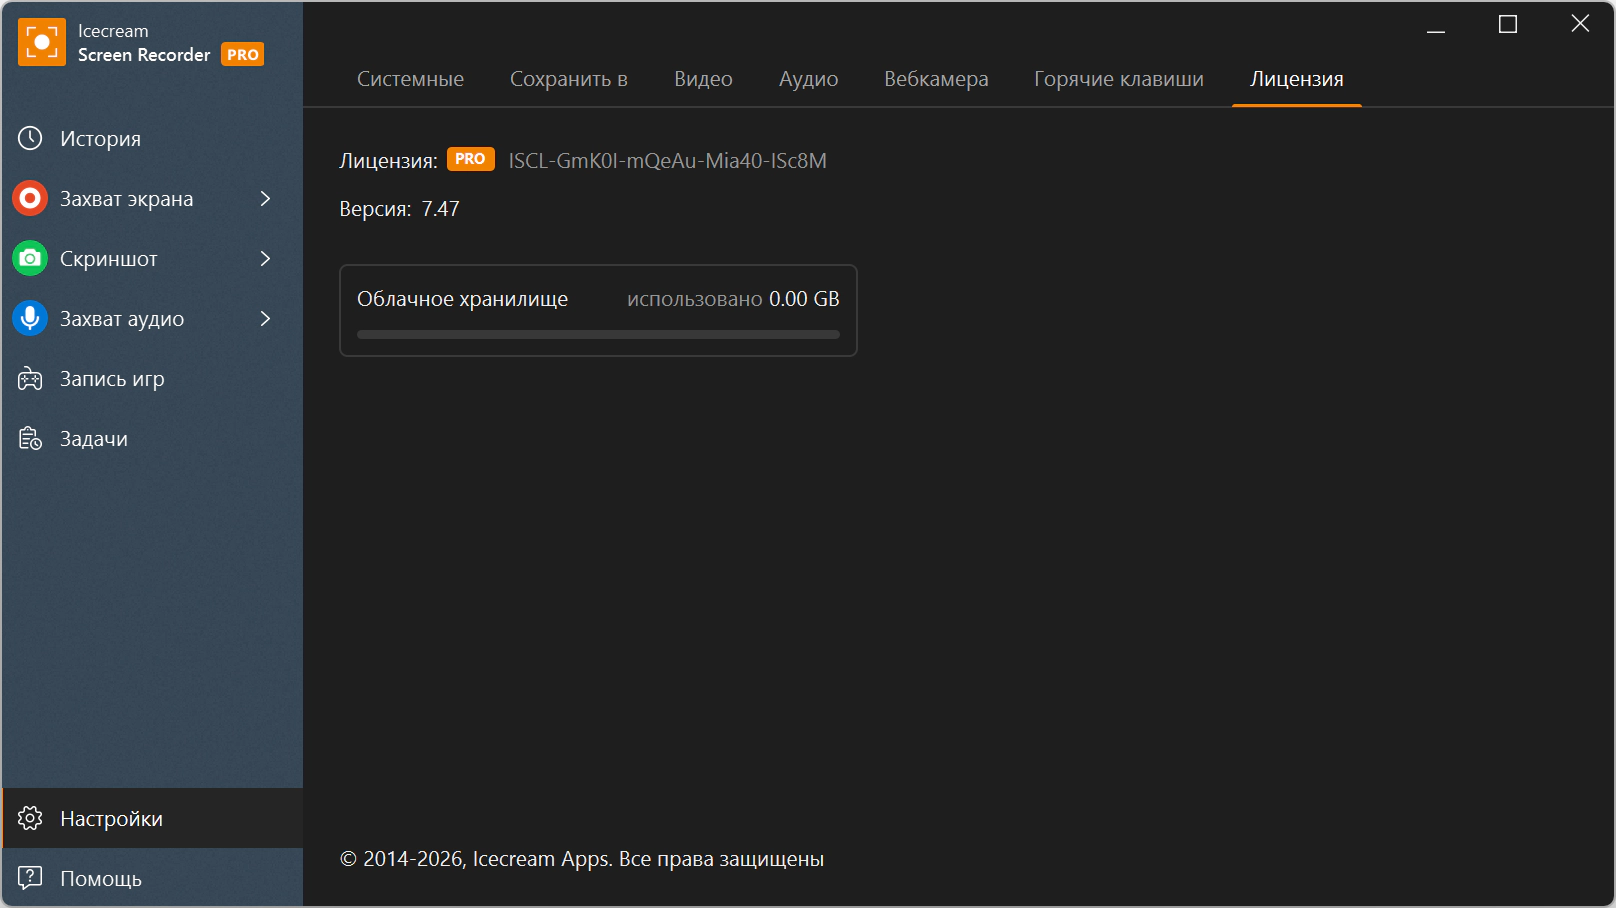Click the Версия: 7.47 text
This screenshot has width=1616, height=908.
399,209
